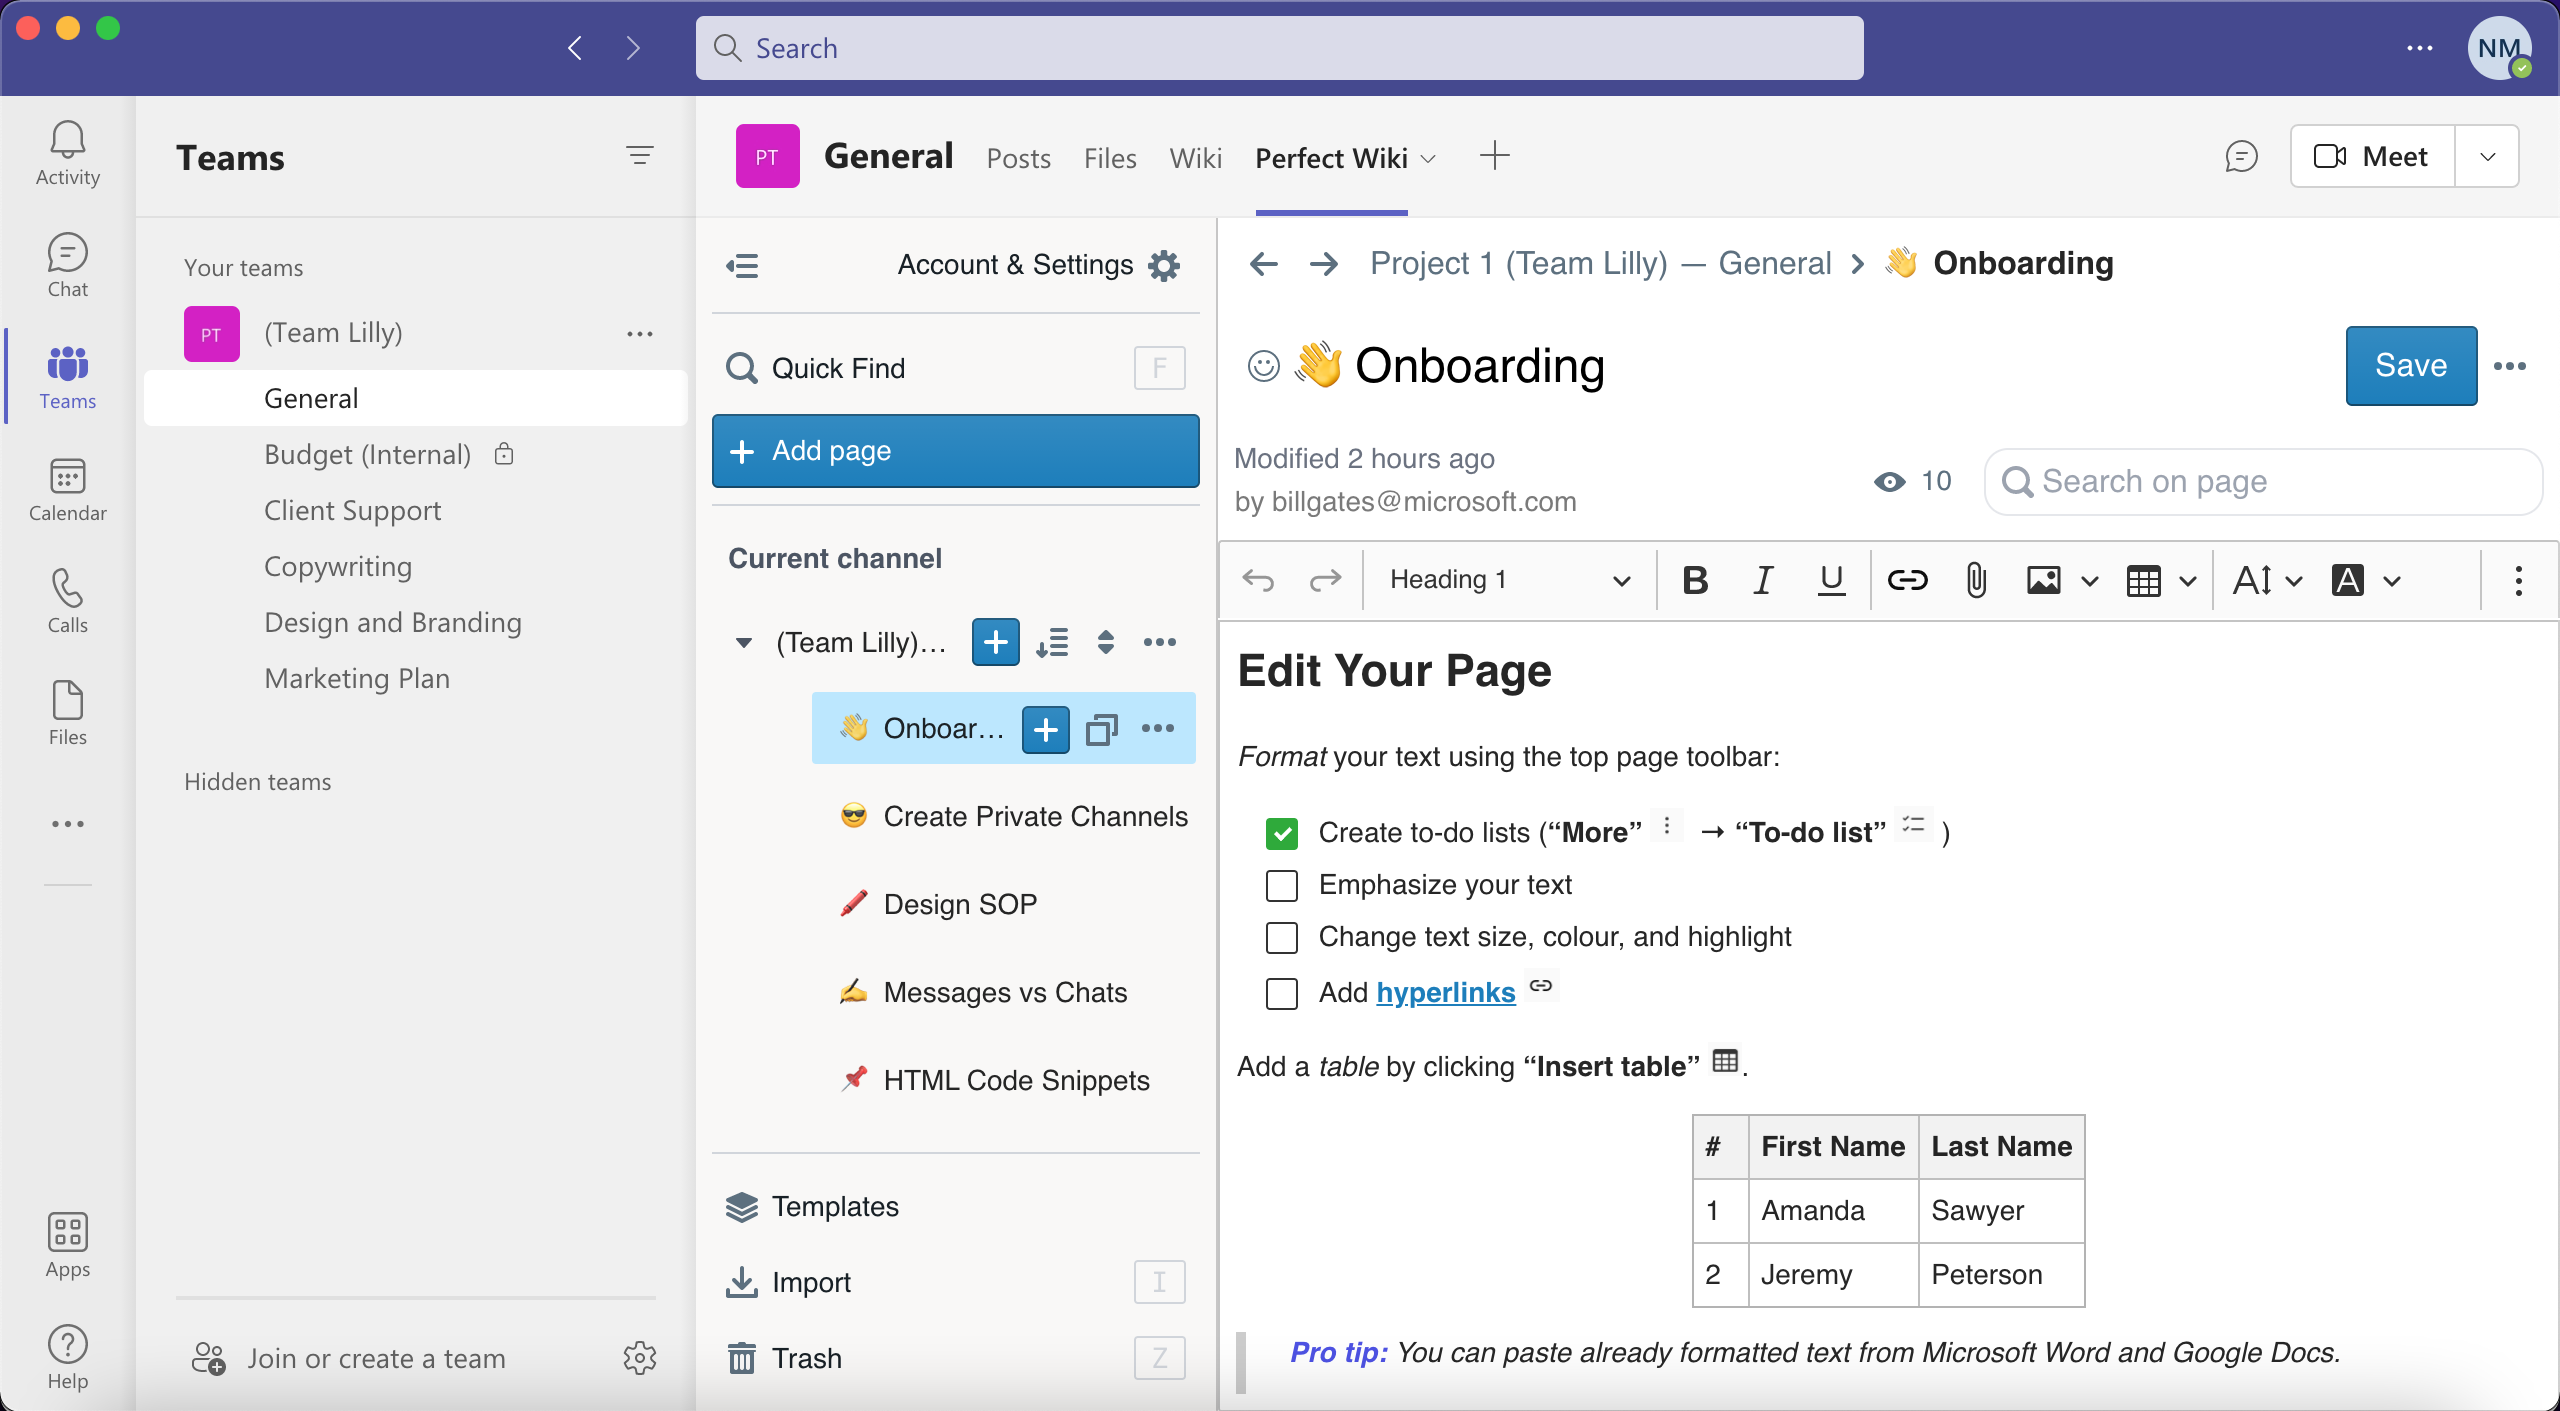Open Quick Find in the wiki sidebar
2560x1411 pixels.
tap(955, 368)
